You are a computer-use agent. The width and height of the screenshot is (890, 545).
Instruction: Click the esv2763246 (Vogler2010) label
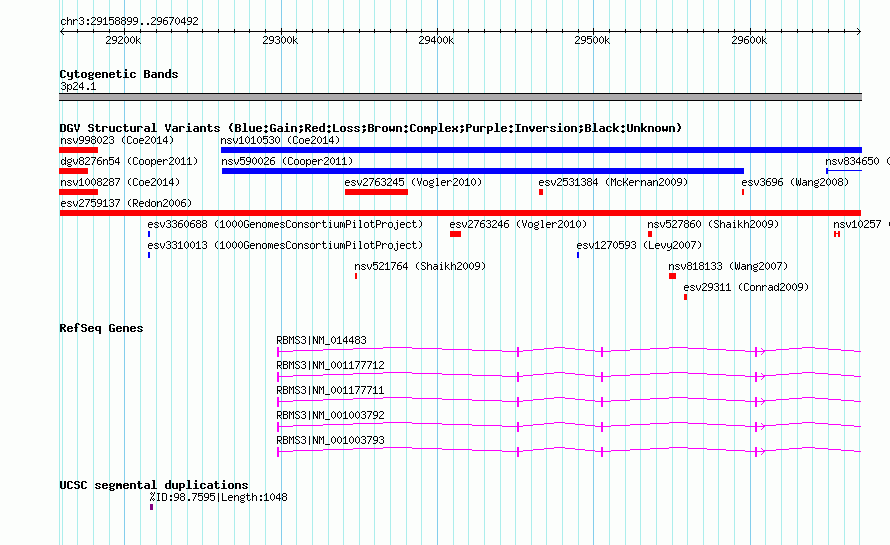518,224
